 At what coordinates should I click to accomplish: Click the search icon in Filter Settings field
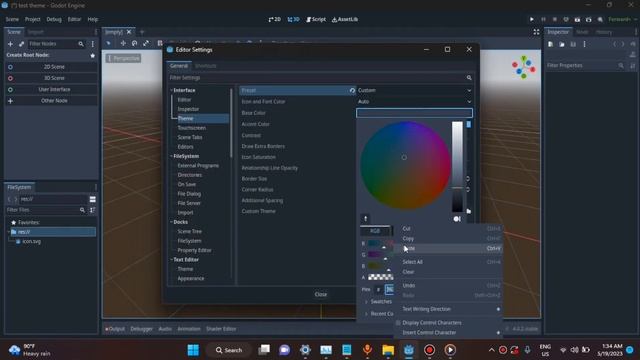469,78
